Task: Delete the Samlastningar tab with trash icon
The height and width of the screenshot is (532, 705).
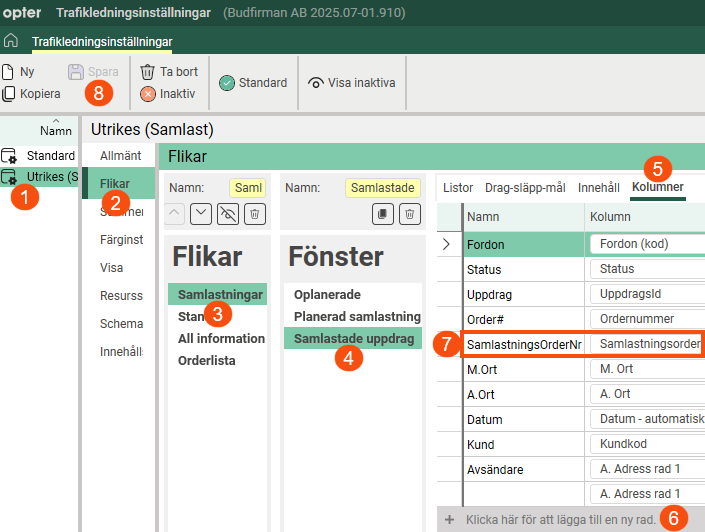Action: (x=255, y=213)
